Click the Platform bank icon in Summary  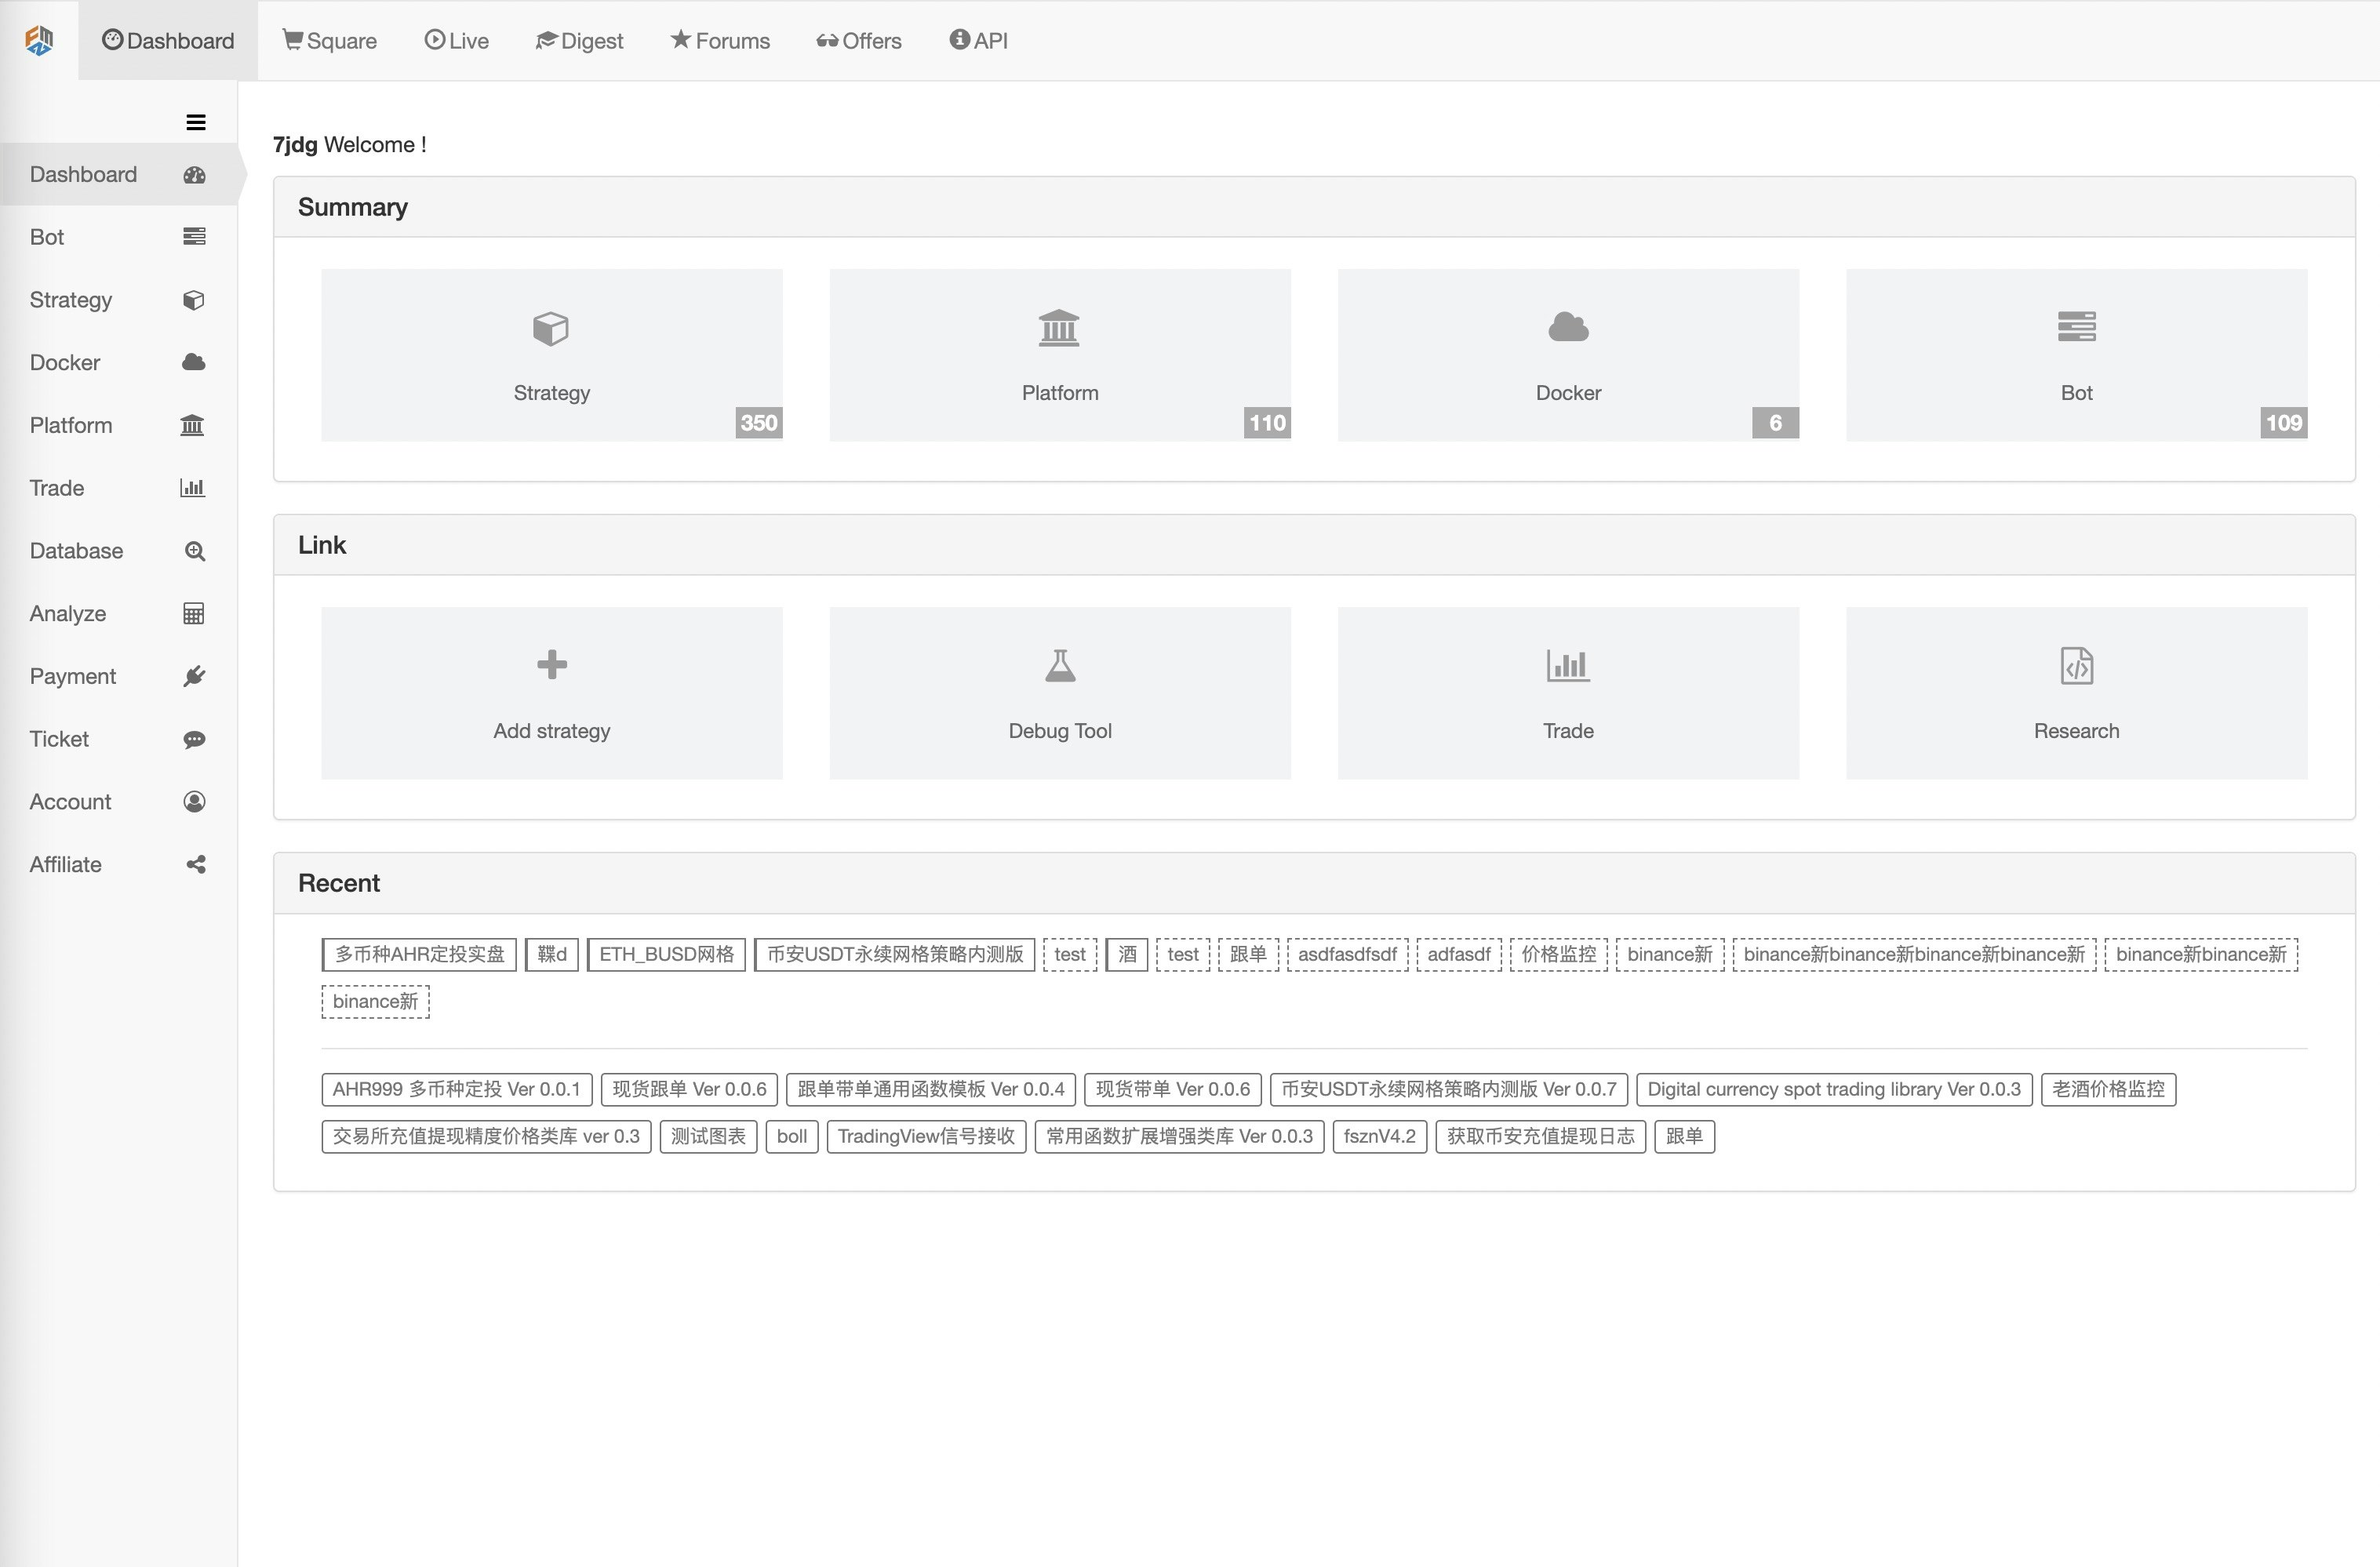point(1059,328)
